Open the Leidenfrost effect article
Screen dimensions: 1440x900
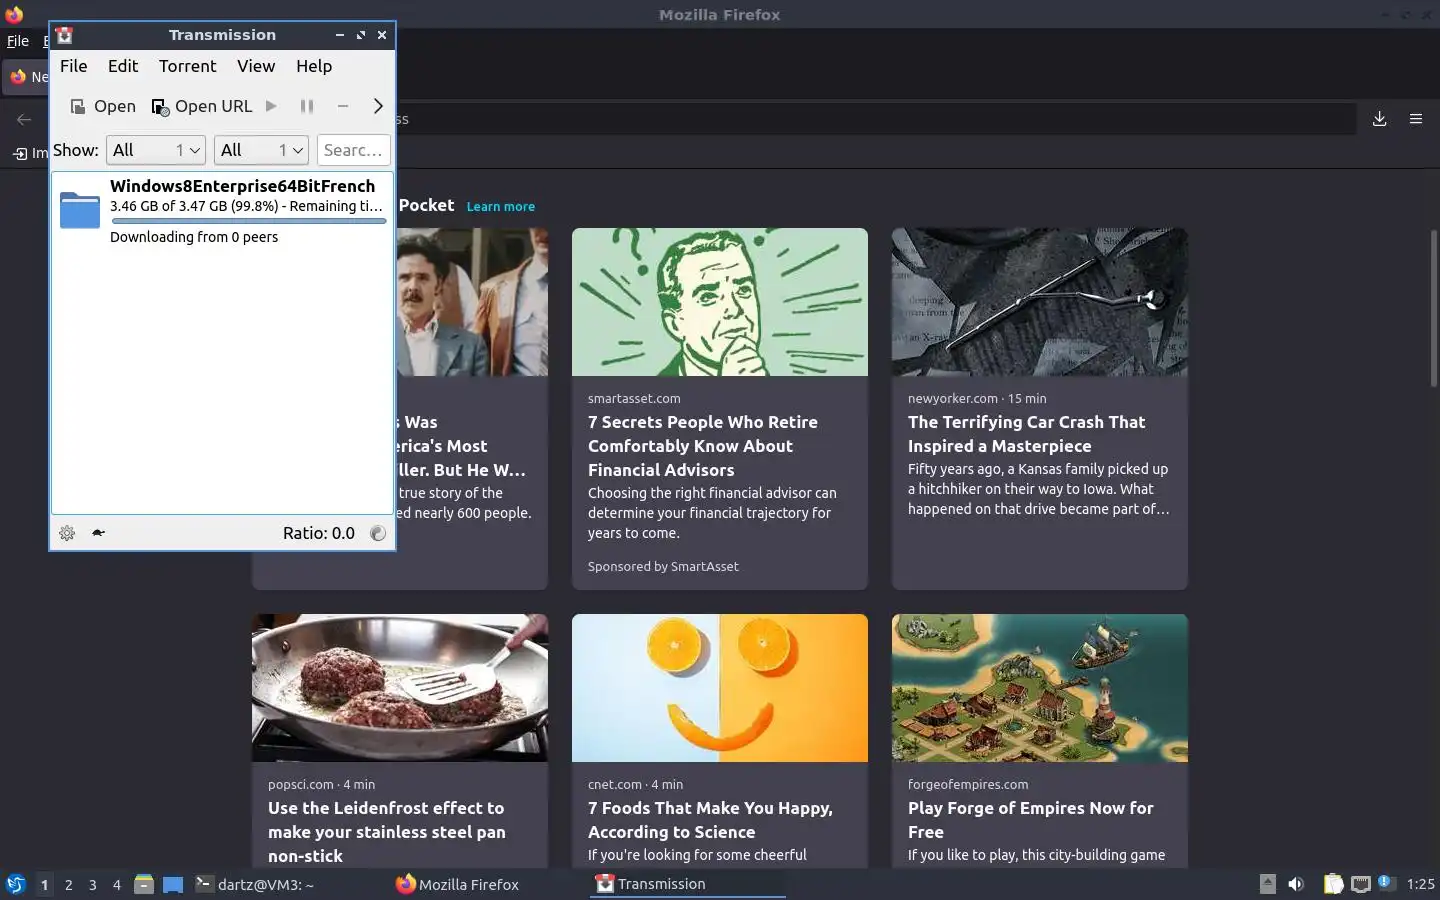pos(387,832)
